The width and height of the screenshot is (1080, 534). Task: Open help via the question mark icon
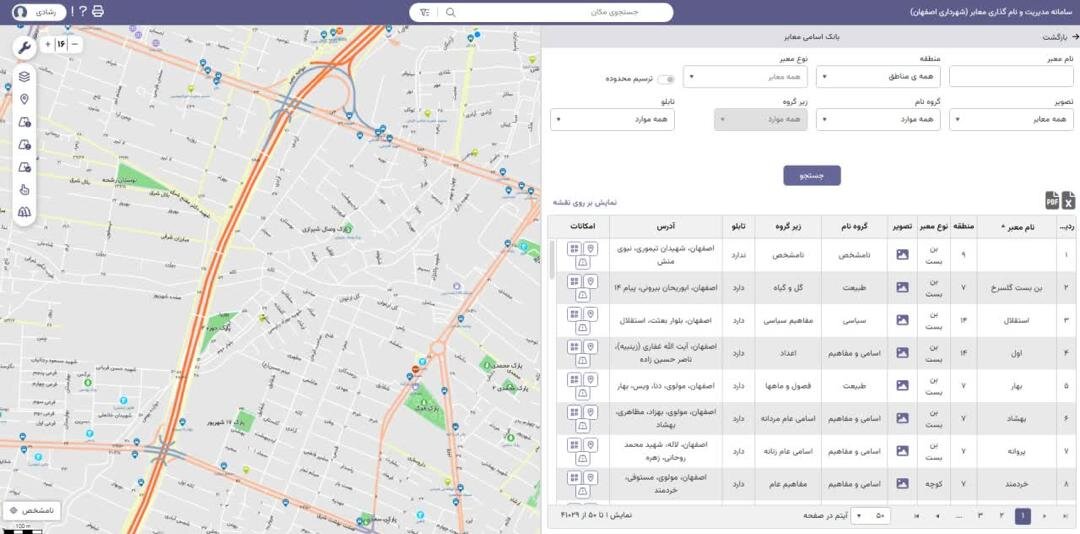tap(82, 12)
